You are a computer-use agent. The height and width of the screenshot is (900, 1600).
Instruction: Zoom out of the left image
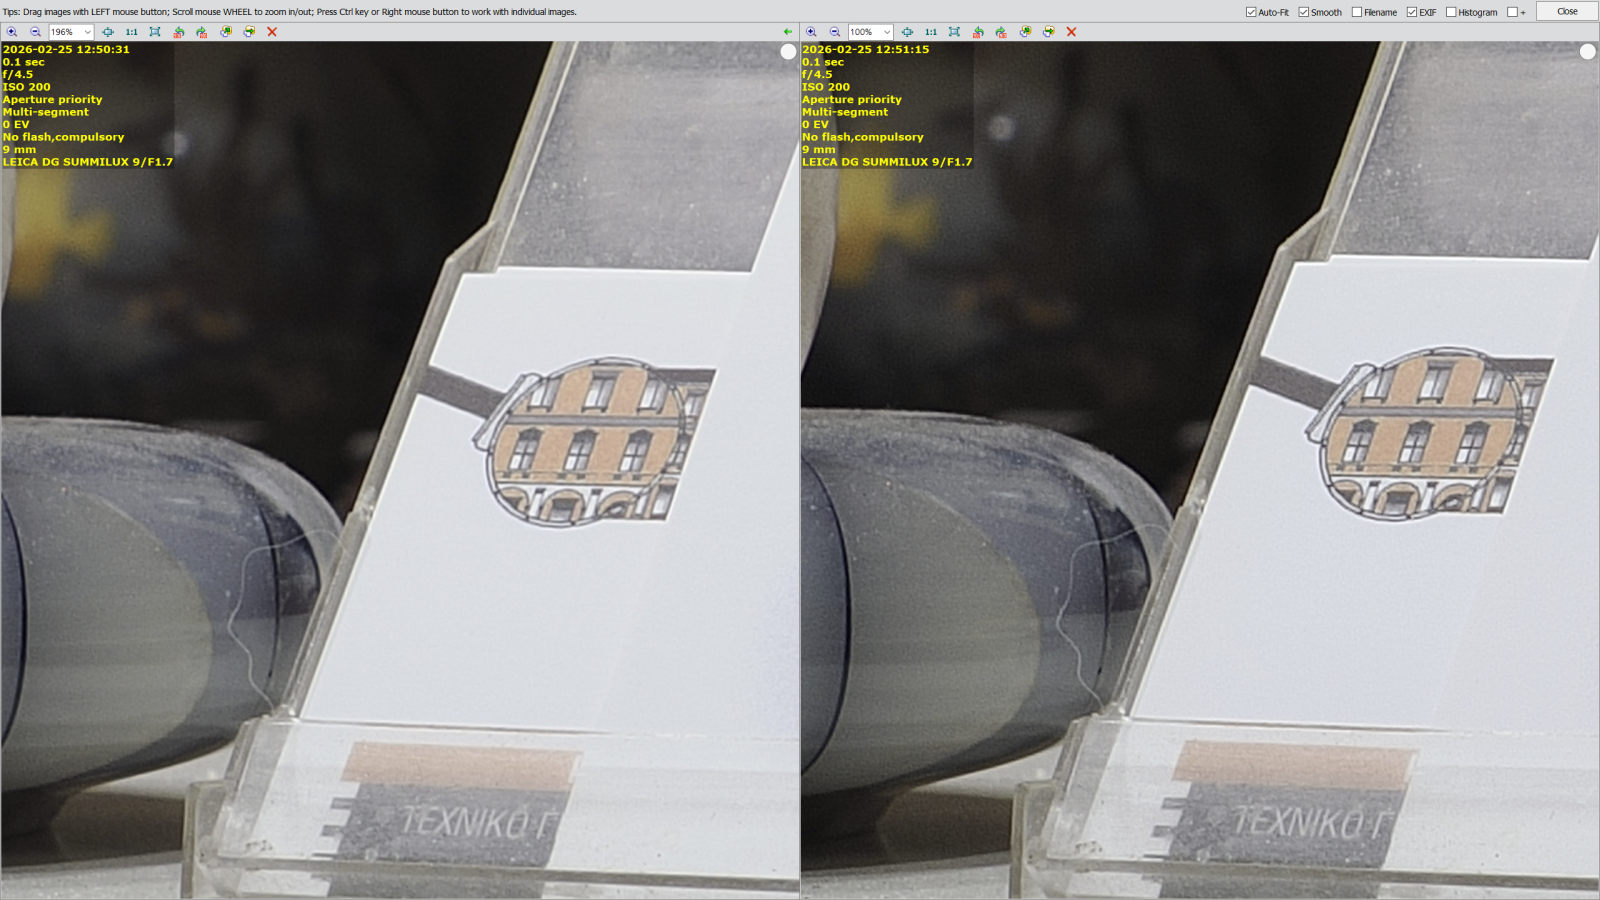pyautogui.click(x=35, y=32)
